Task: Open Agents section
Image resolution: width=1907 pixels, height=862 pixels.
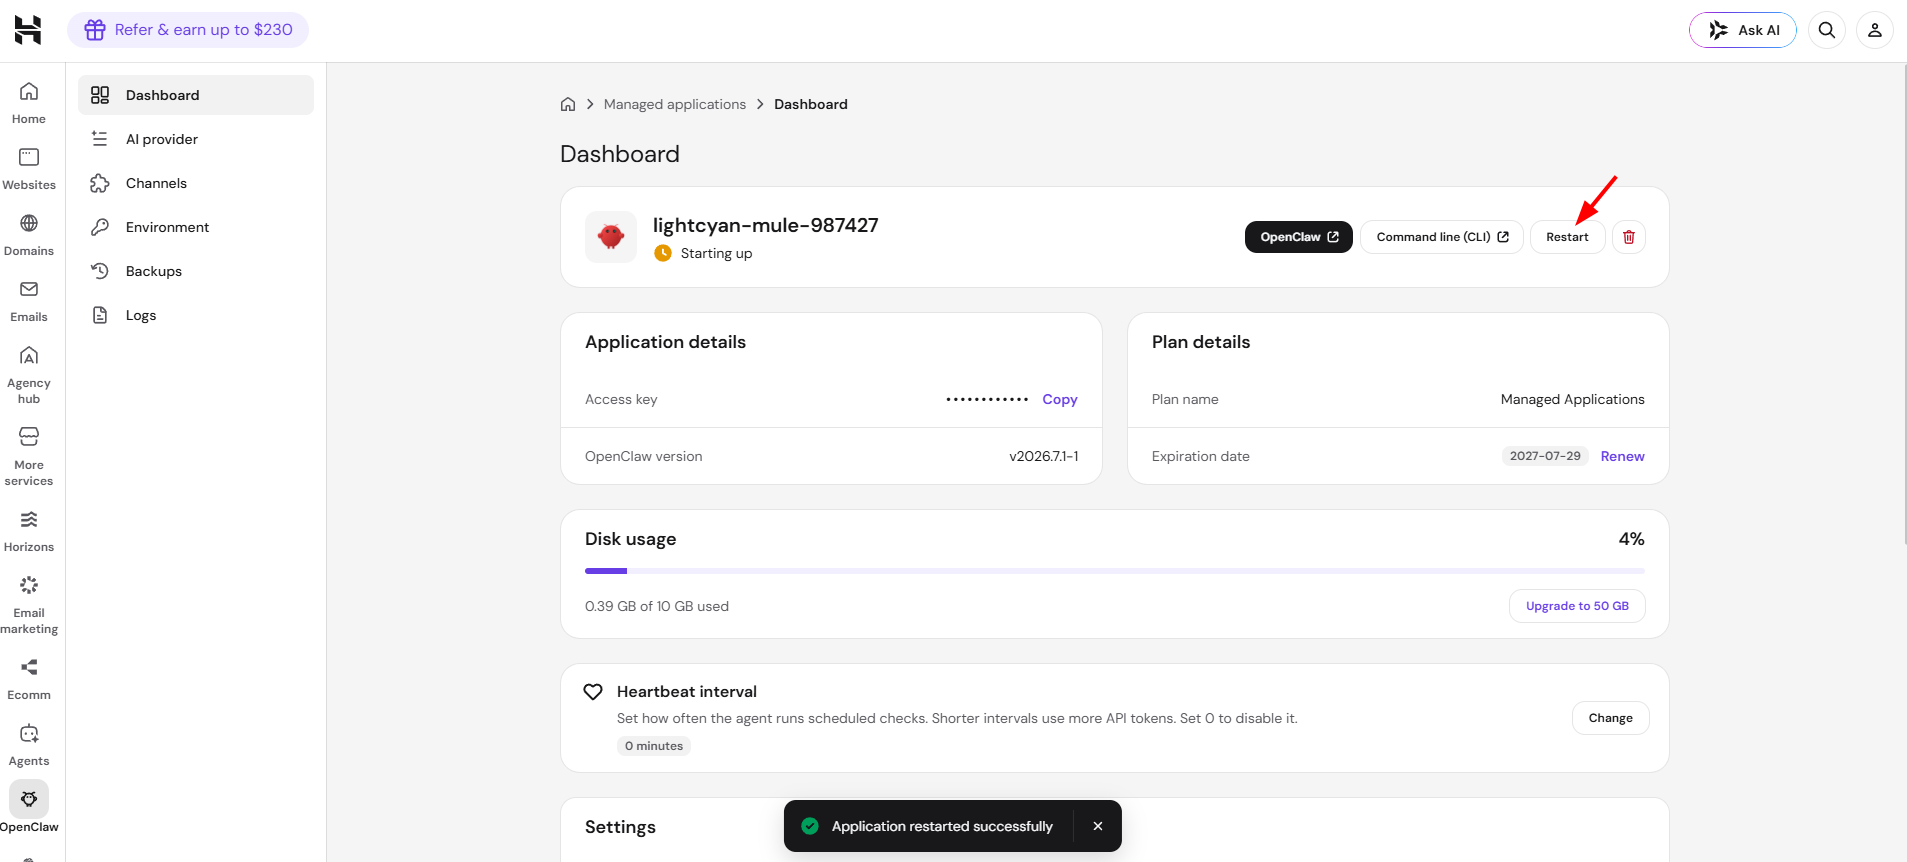Action: (x=29, y=745)
